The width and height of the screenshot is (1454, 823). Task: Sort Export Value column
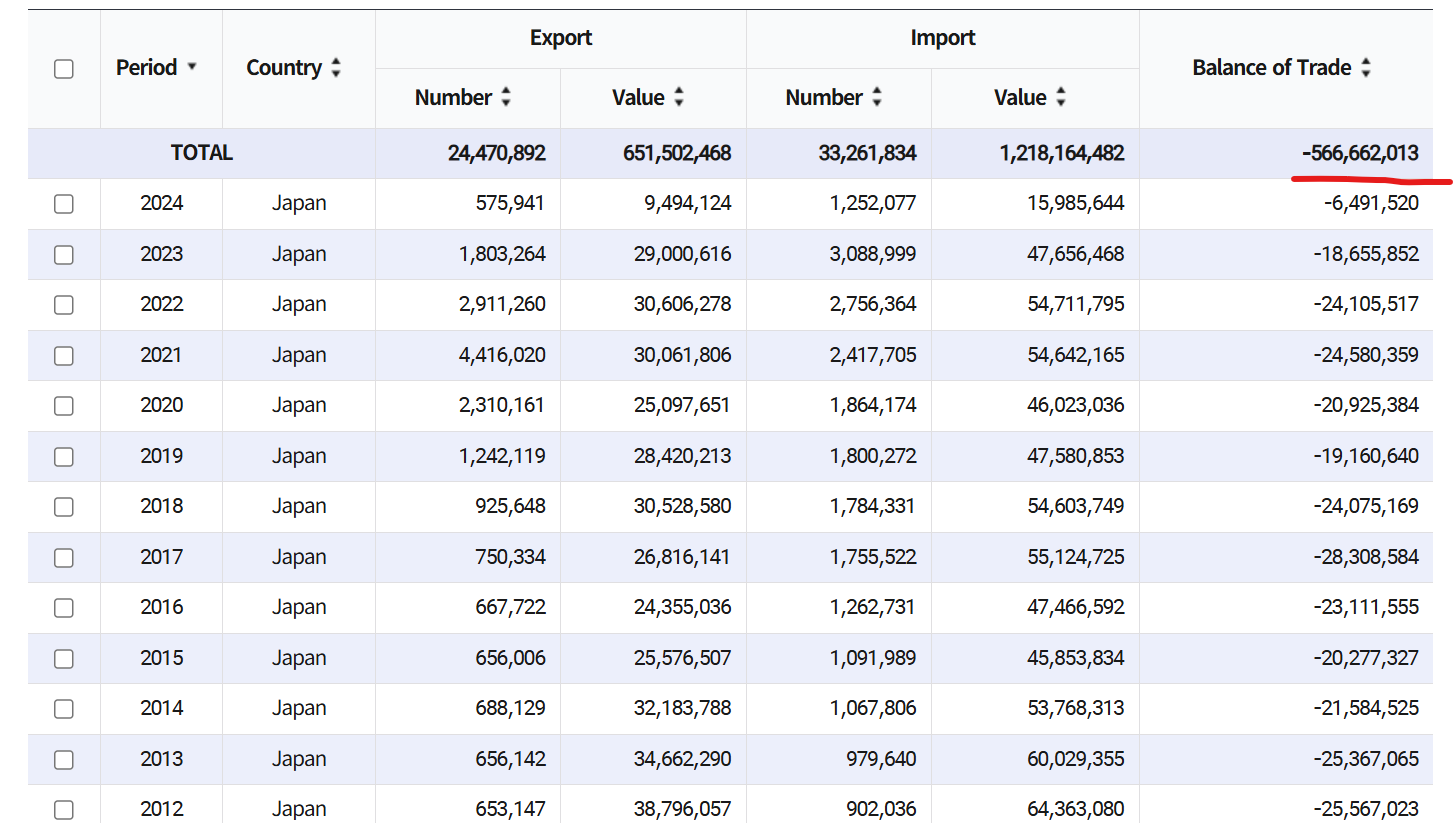click(x=679, y=97)
